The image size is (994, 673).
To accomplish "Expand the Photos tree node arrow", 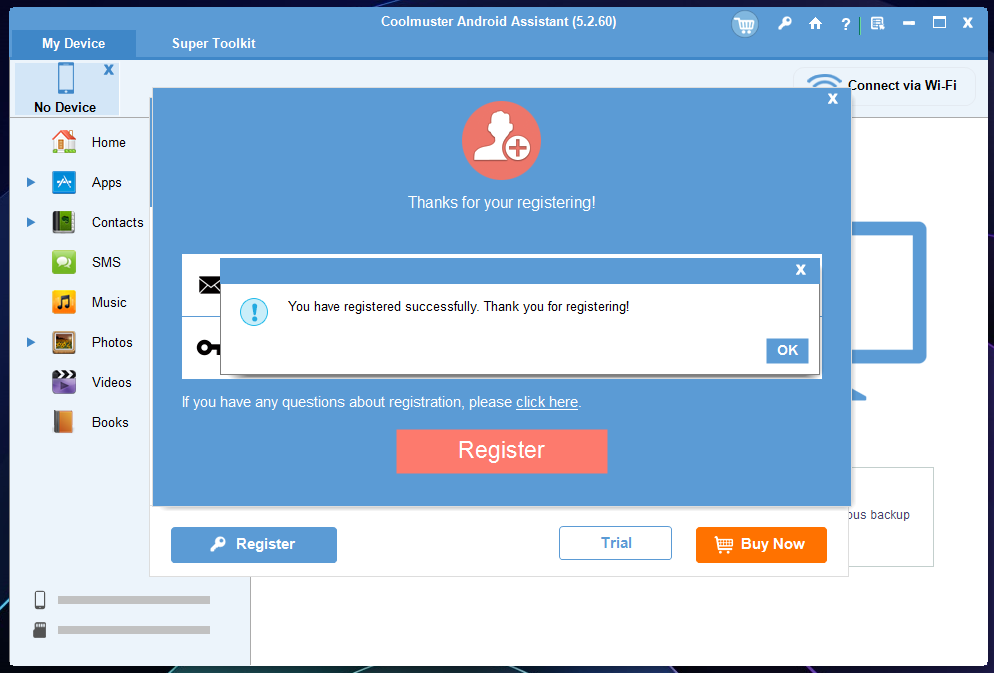I will coord(30,342).
